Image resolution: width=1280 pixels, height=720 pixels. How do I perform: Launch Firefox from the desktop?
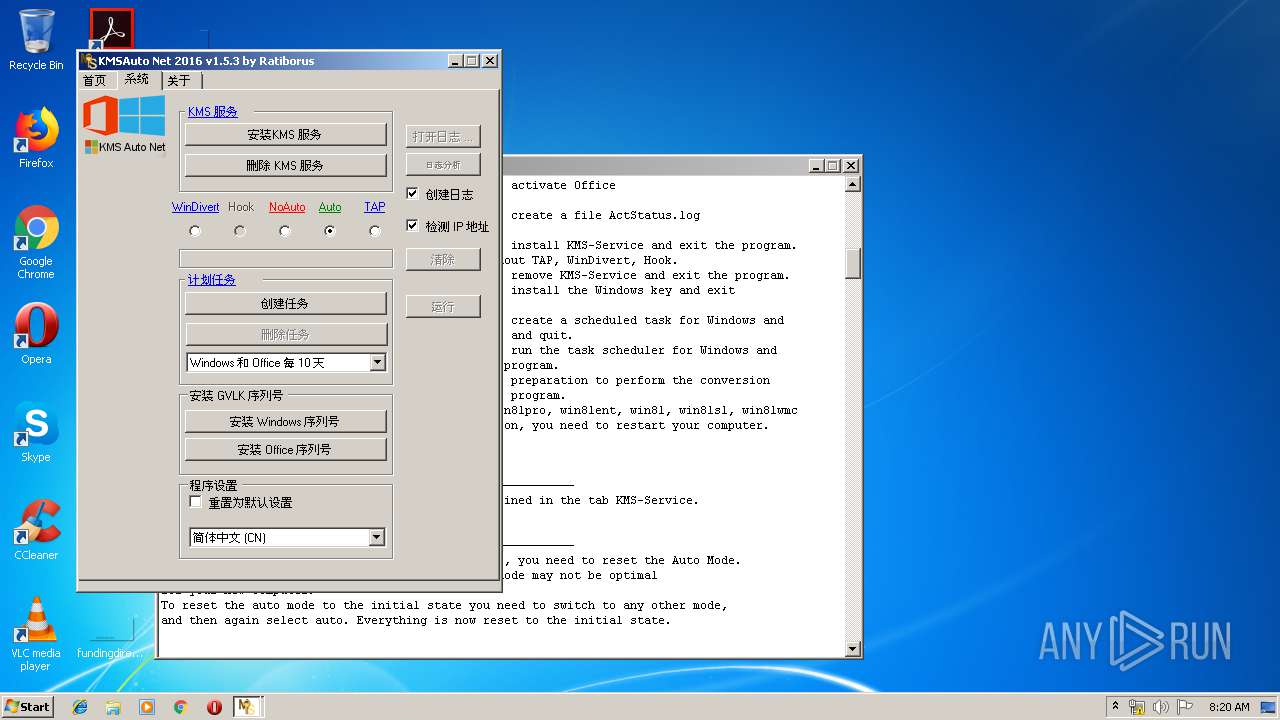pos(36,138)
